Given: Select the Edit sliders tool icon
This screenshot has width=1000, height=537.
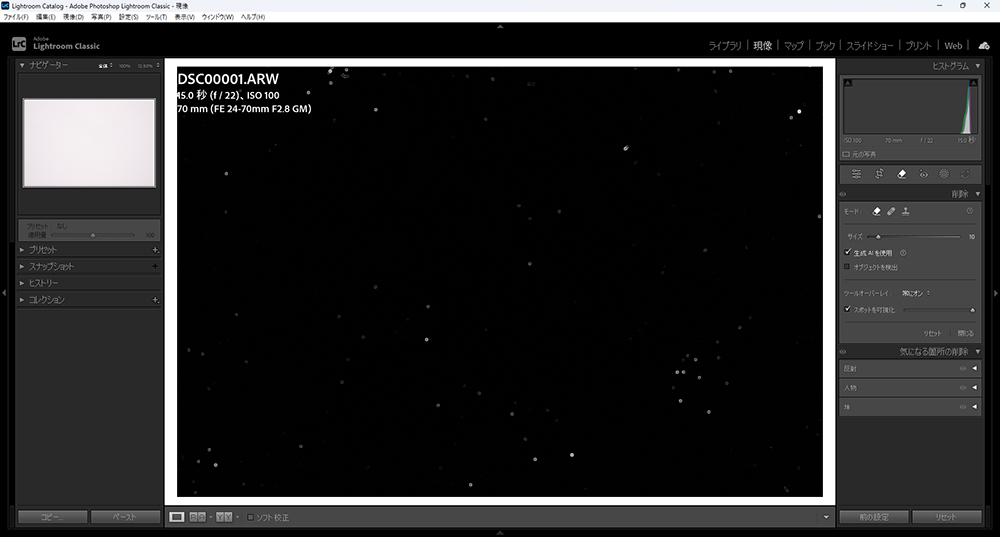Looking at the screenshot, I should 857,174.
